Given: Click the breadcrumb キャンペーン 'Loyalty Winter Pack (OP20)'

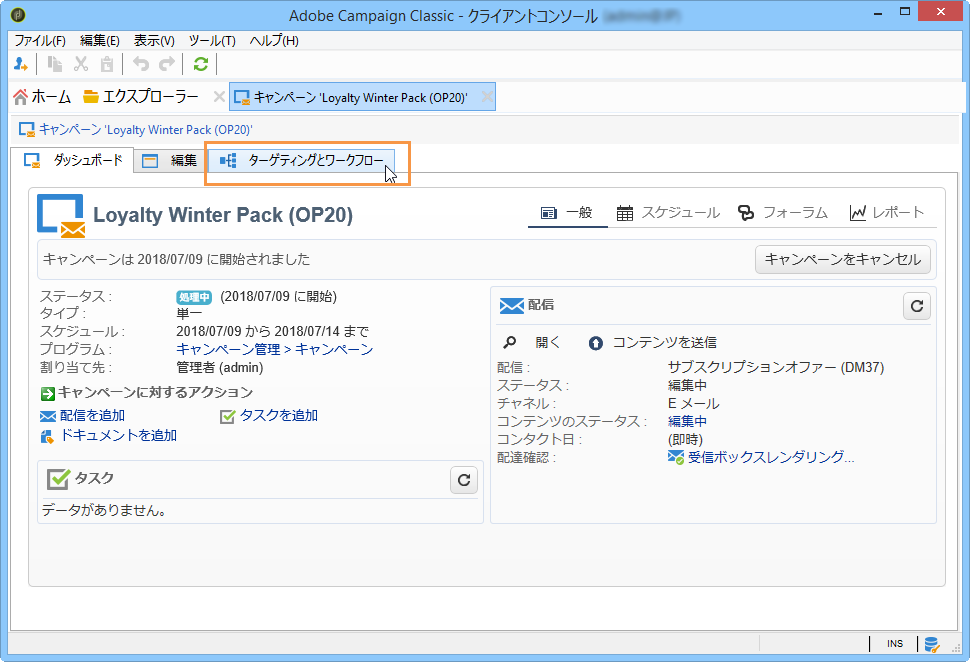Looking at the screenshot, I should tap(145, 130).
